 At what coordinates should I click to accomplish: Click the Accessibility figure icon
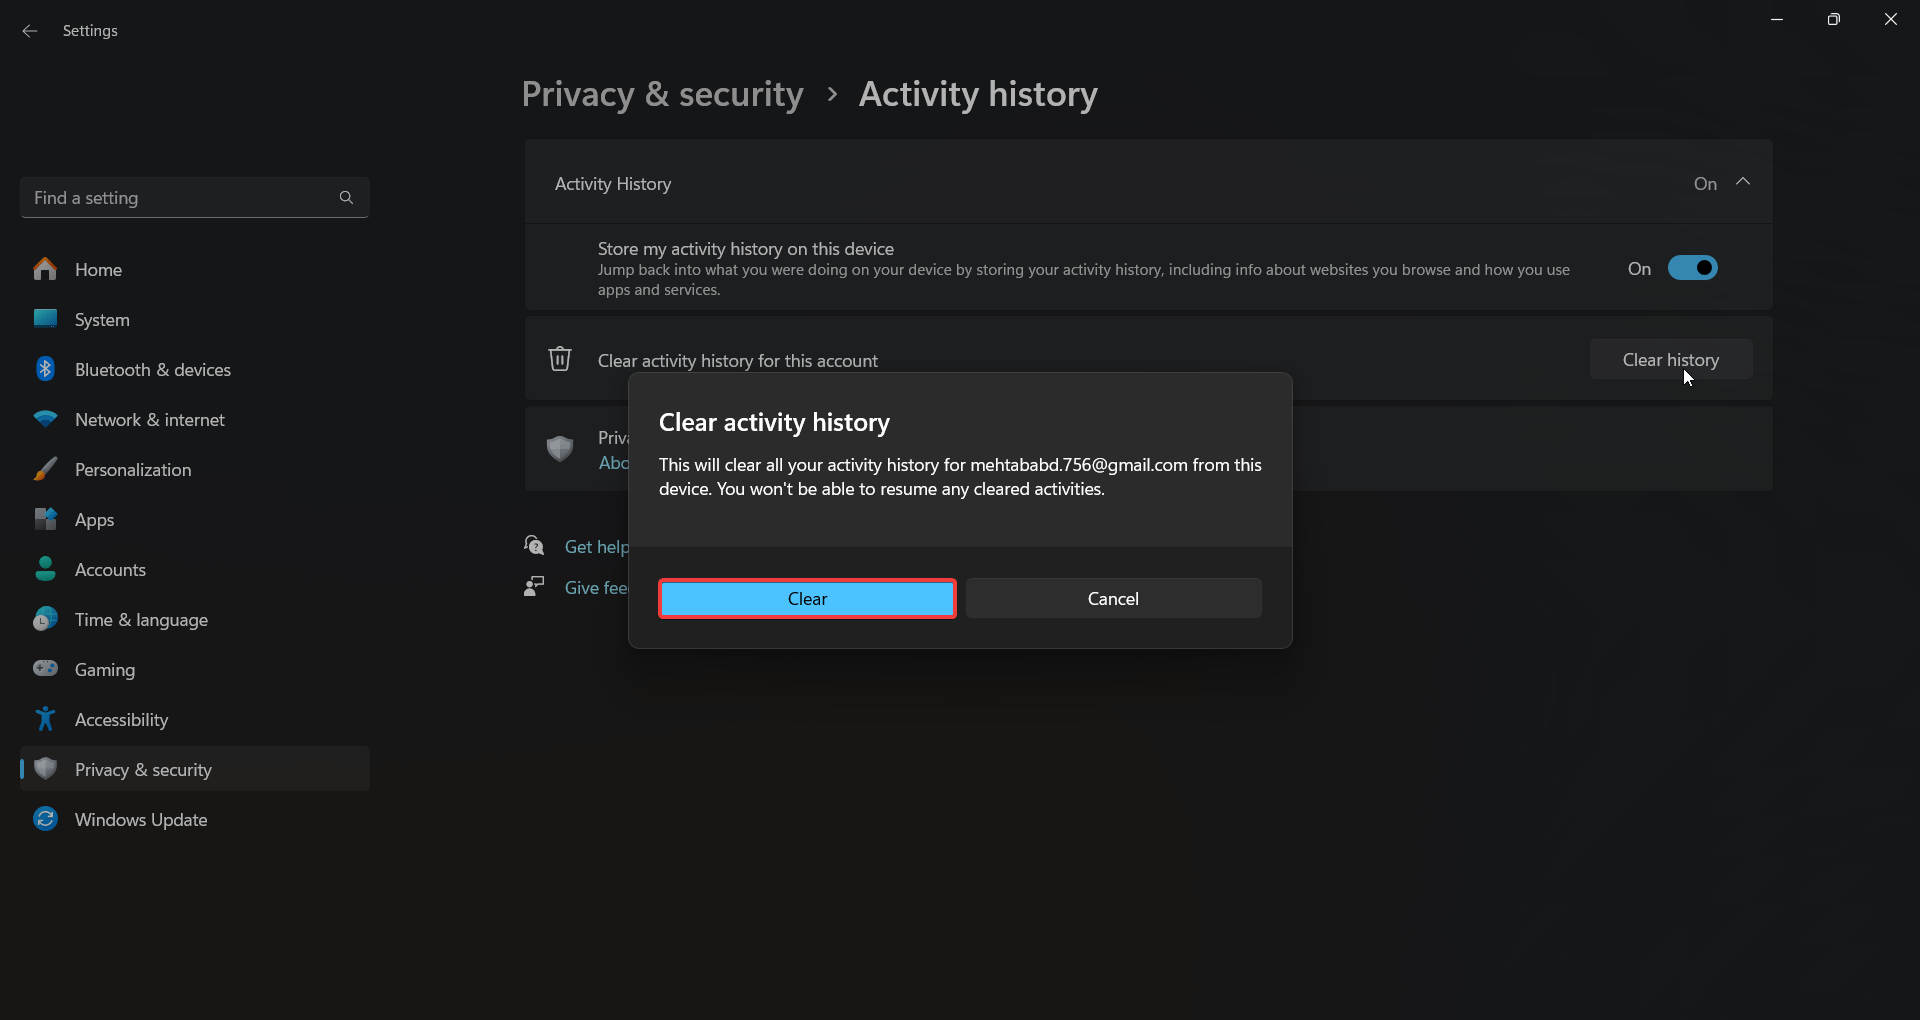pyautogui.click(x=45, y=719)
